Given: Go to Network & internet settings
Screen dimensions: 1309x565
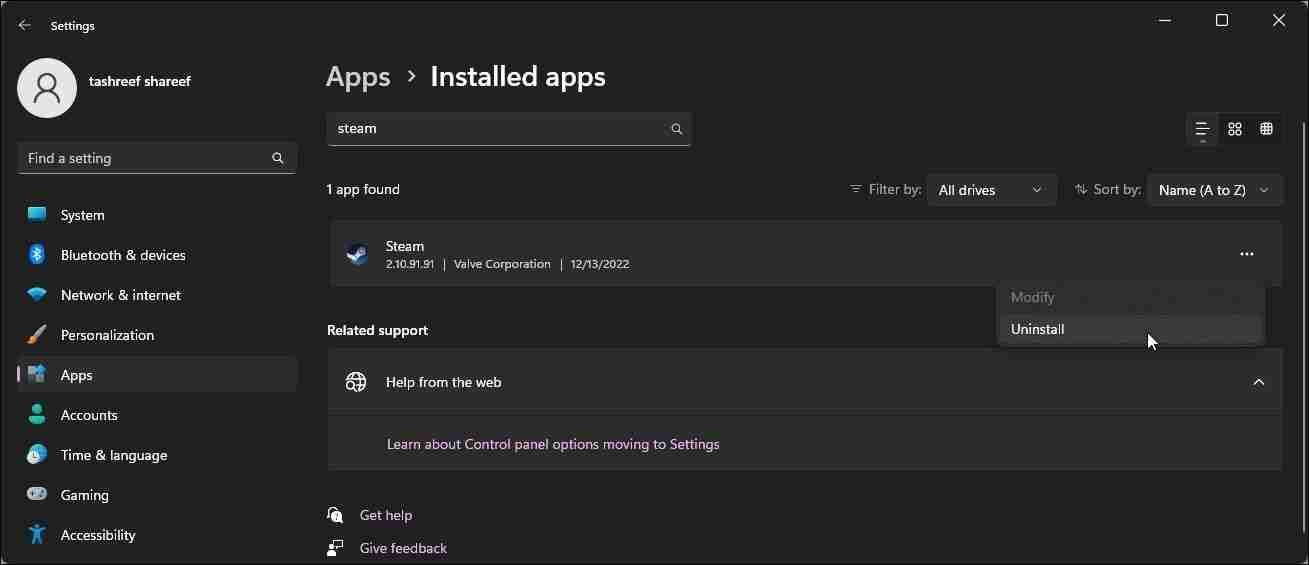Looking at the screenshot, I should point(121,295).
